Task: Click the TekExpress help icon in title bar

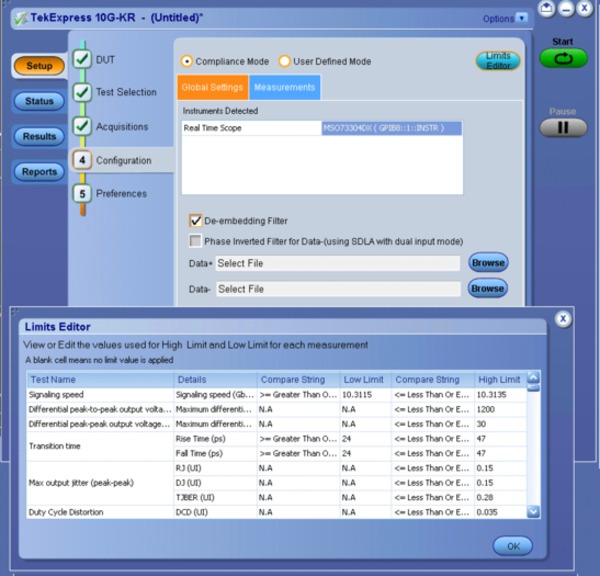Action: tap(547, 9)
